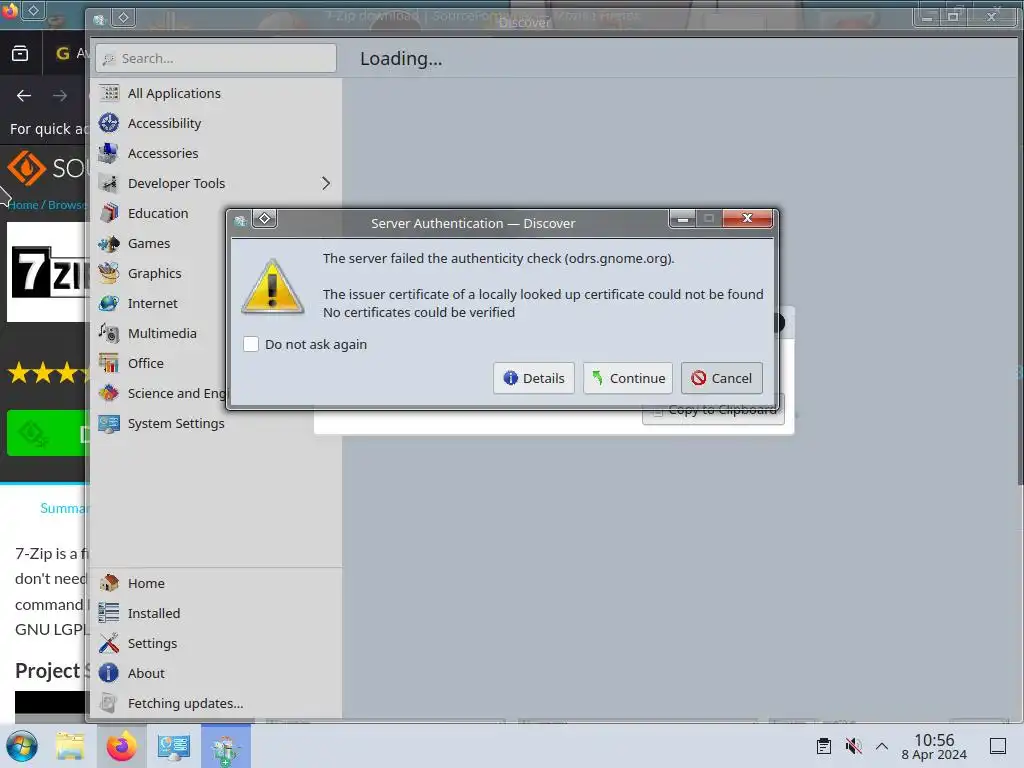Open the Summary tab in Firefox
The width and height of the screenshot is (1024, 768).
click(63, 508)
